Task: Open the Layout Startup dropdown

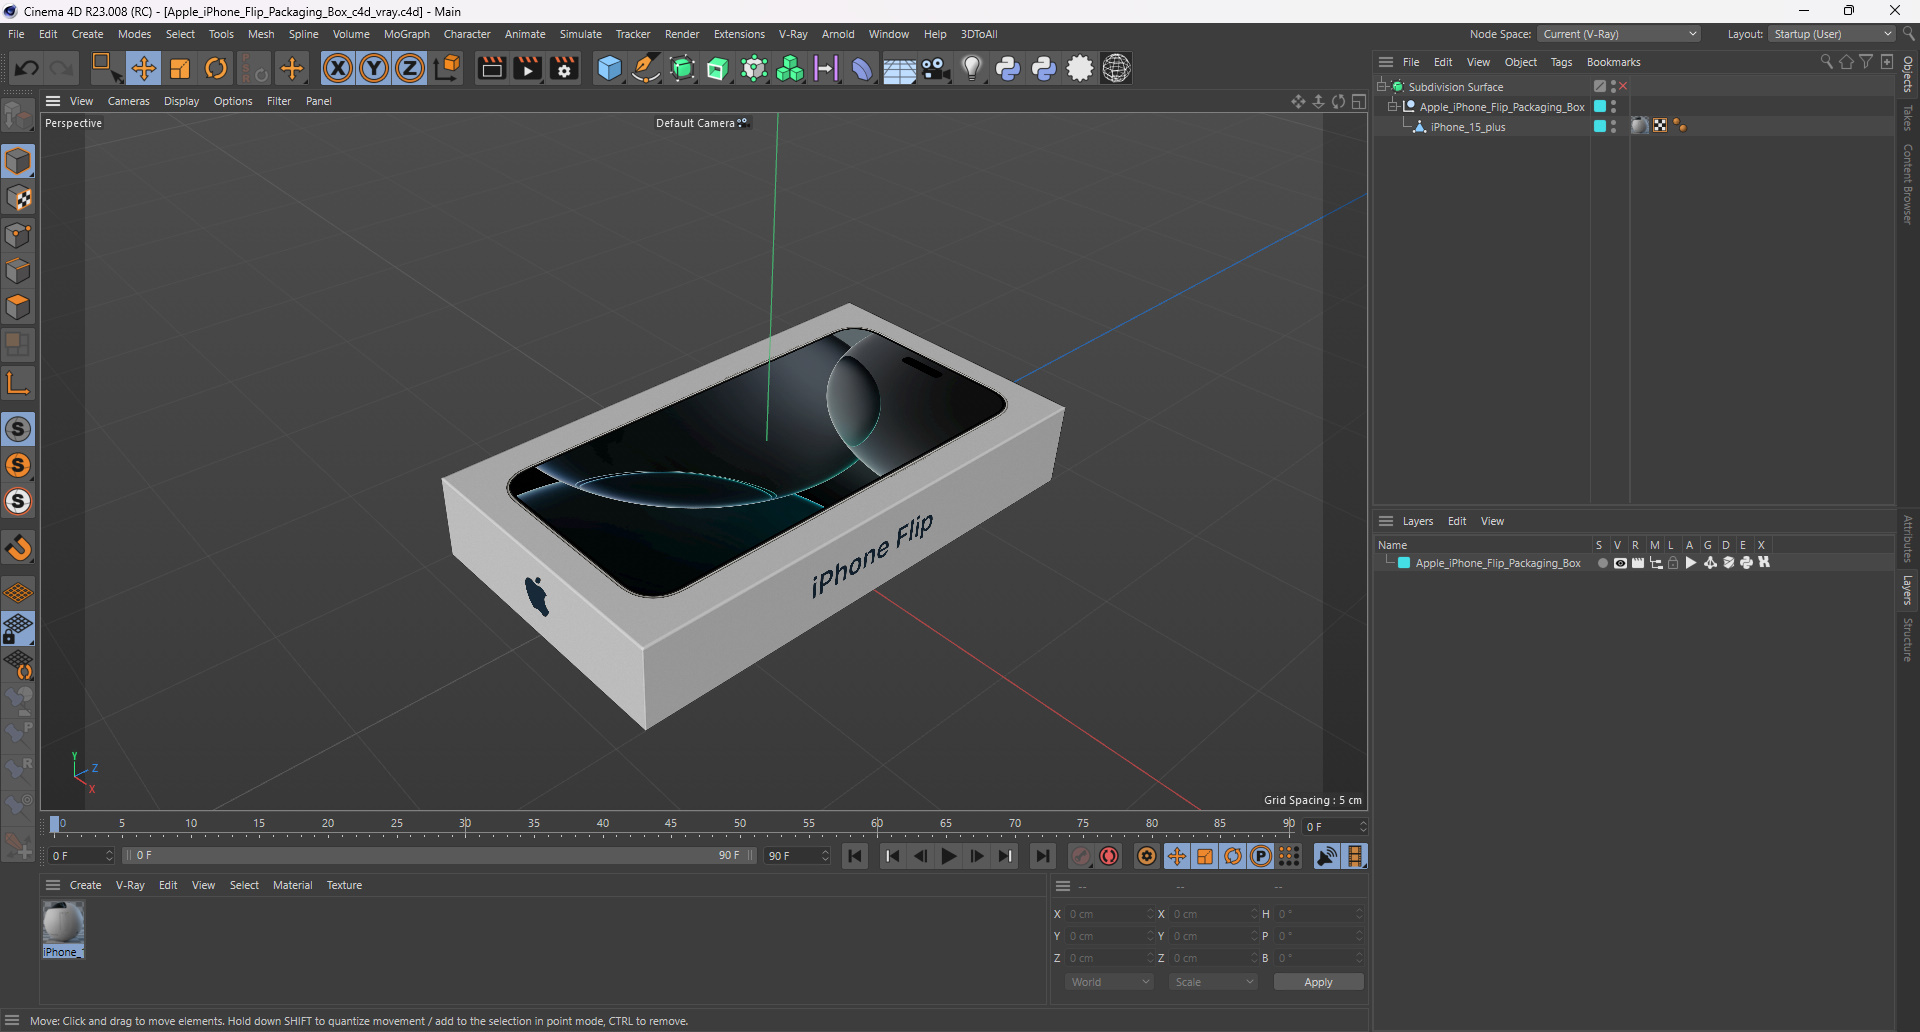Action: click(x=1832, y=34)
